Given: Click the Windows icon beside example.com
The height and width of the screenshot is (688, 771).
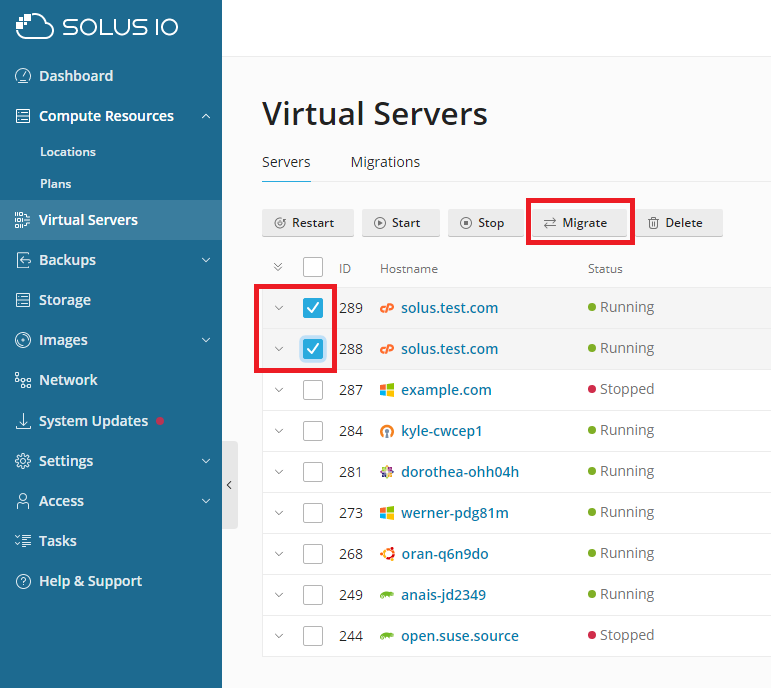Looking at the screenshot, I should tap(387, 390).
